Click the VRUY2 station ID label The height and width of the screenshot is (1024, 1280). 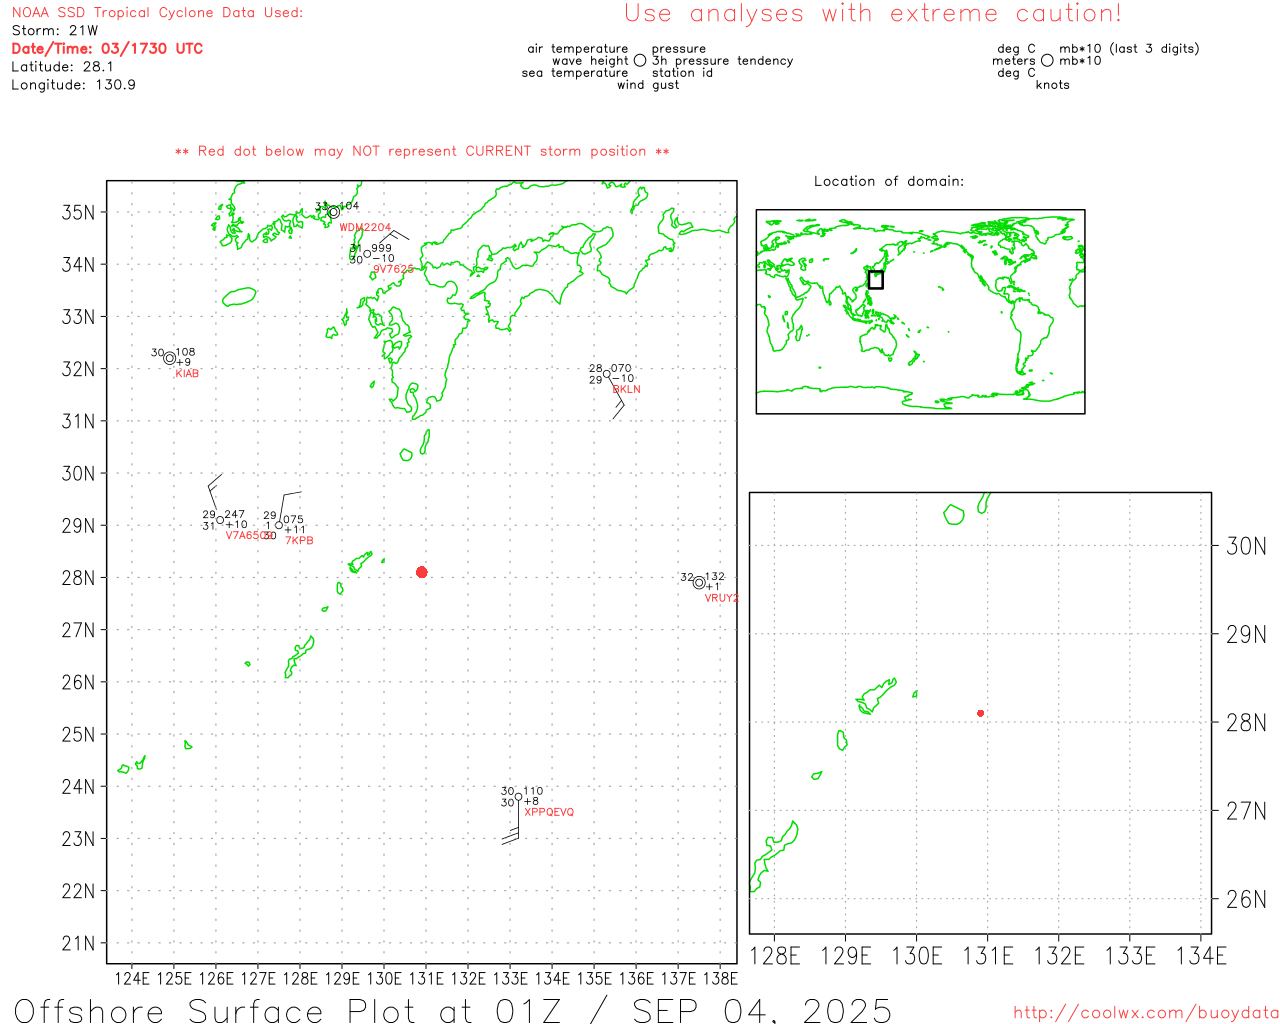click(721, 598)
